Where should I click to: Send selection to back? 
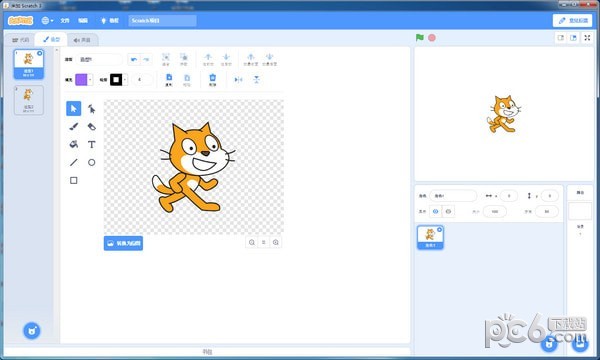click(x=269, y=59)
